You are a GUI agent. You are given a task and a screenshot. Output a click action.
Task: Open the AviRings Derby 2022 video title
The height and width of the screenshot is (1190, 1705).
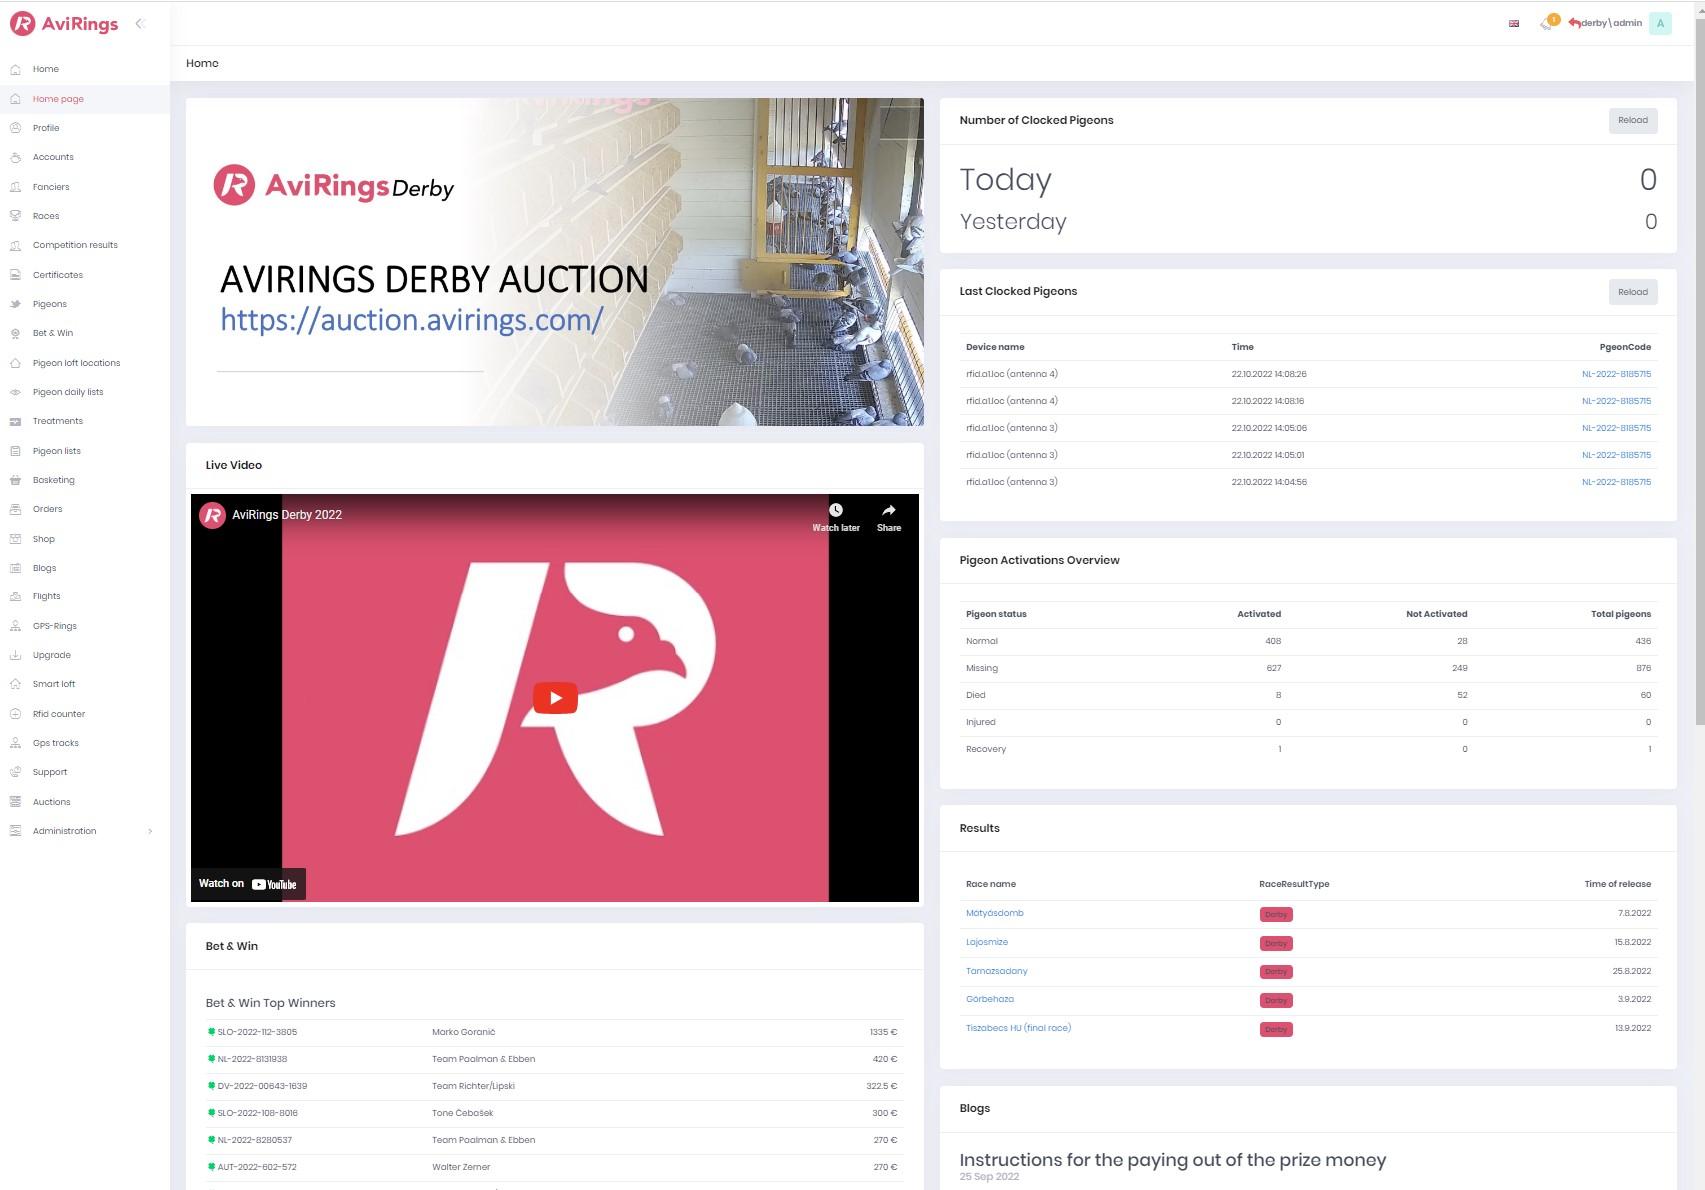[287, 515]
